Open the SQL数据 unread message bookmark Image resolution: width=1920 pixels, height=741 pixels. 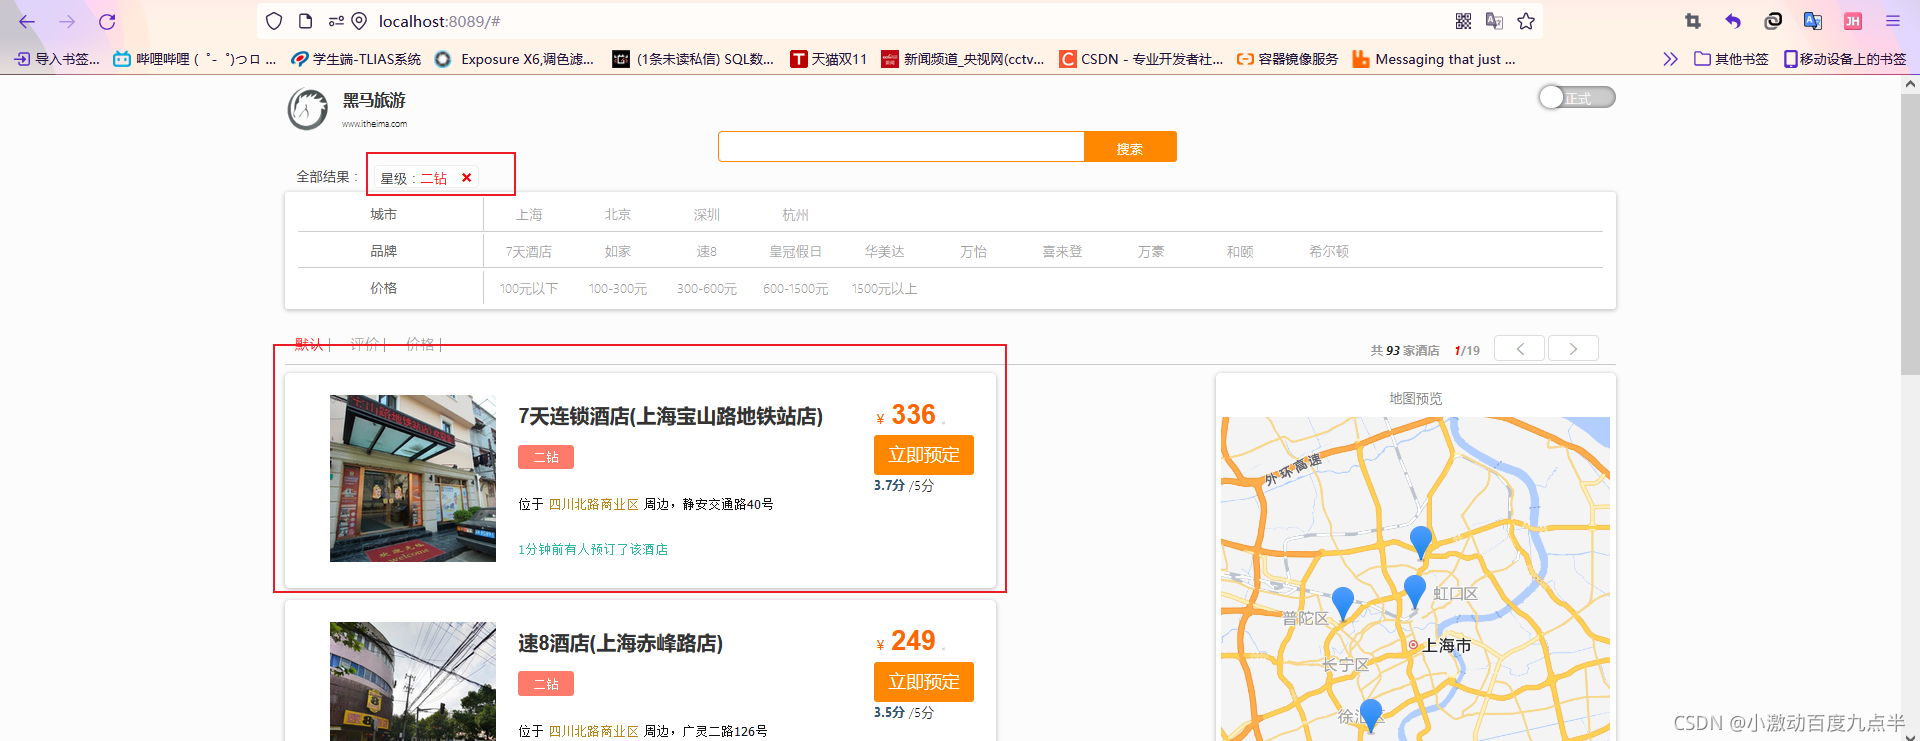pyautogui.click(x=693, y=59)
